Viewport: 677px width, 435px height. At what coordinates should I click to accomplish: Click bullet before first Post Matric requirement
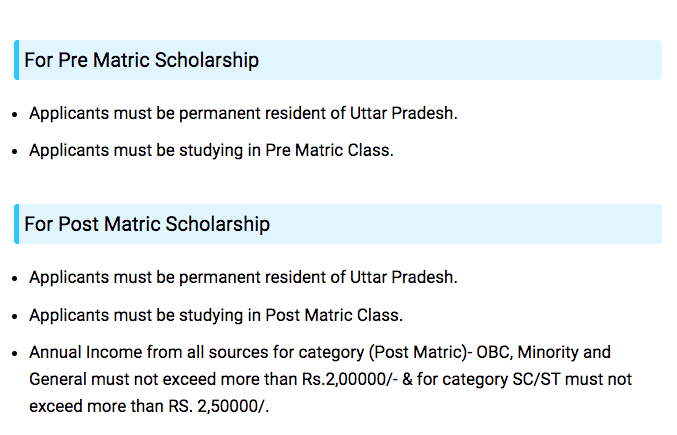[x=14, y=278]
